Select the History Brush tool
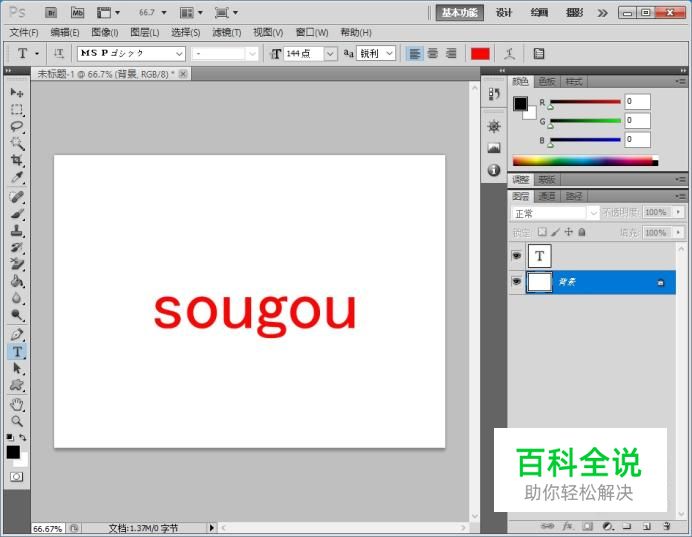Image resolution: width=692 pixels, height=537 pixels. 17,248
